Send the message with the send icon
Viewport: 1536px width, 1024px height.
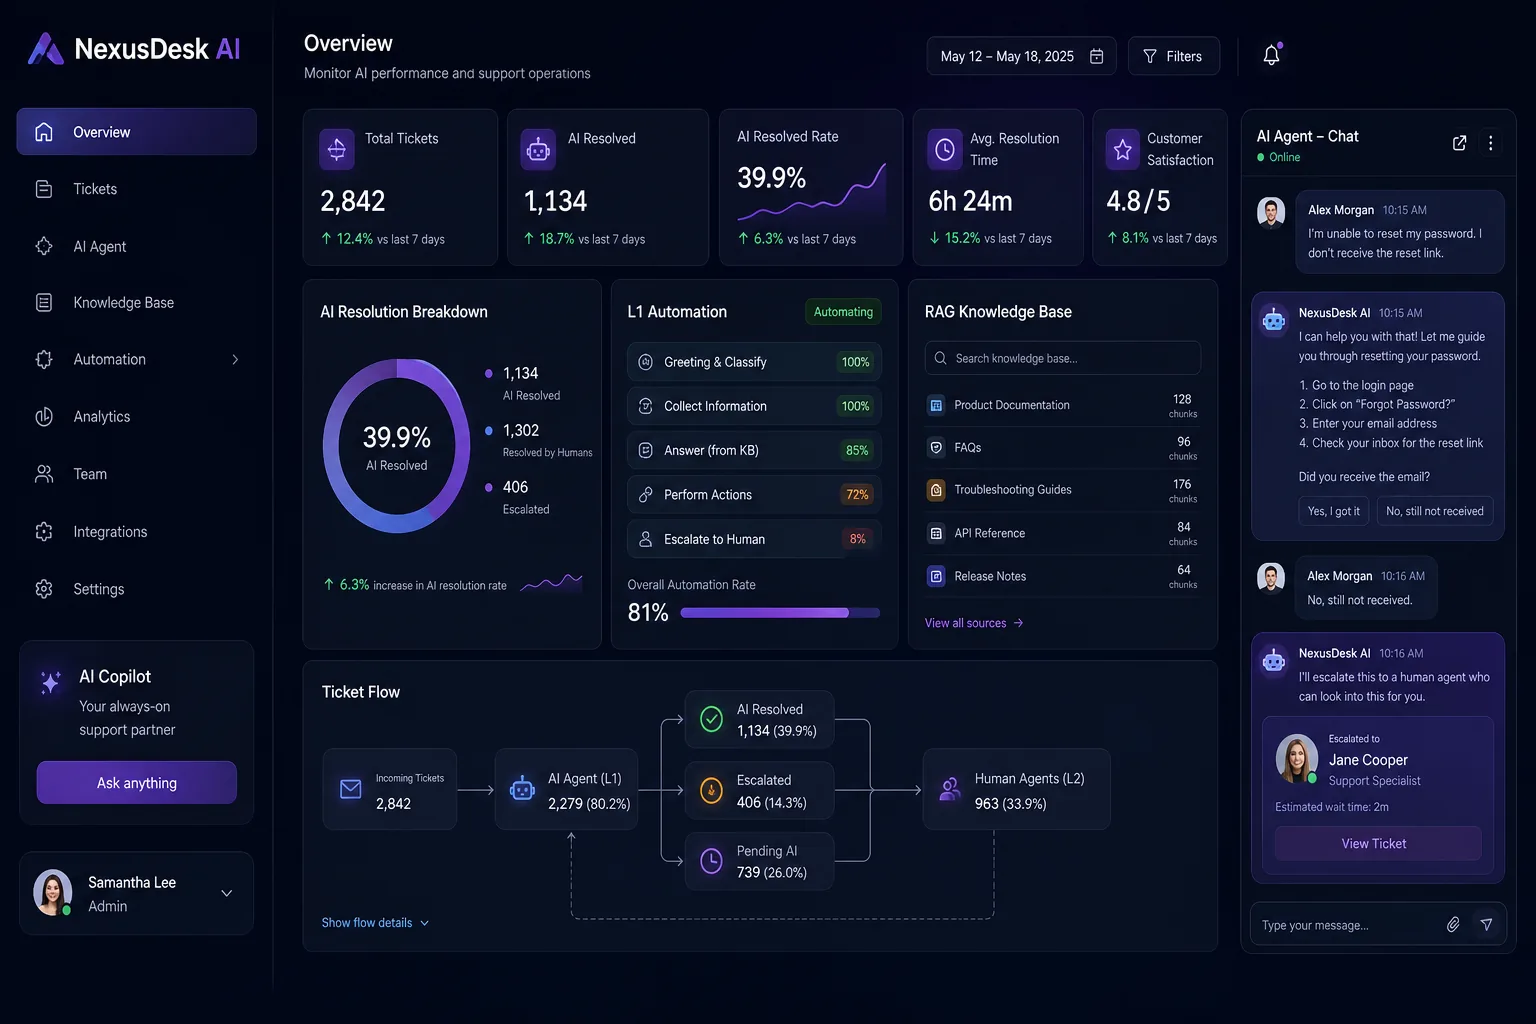tap(1487, 925)
